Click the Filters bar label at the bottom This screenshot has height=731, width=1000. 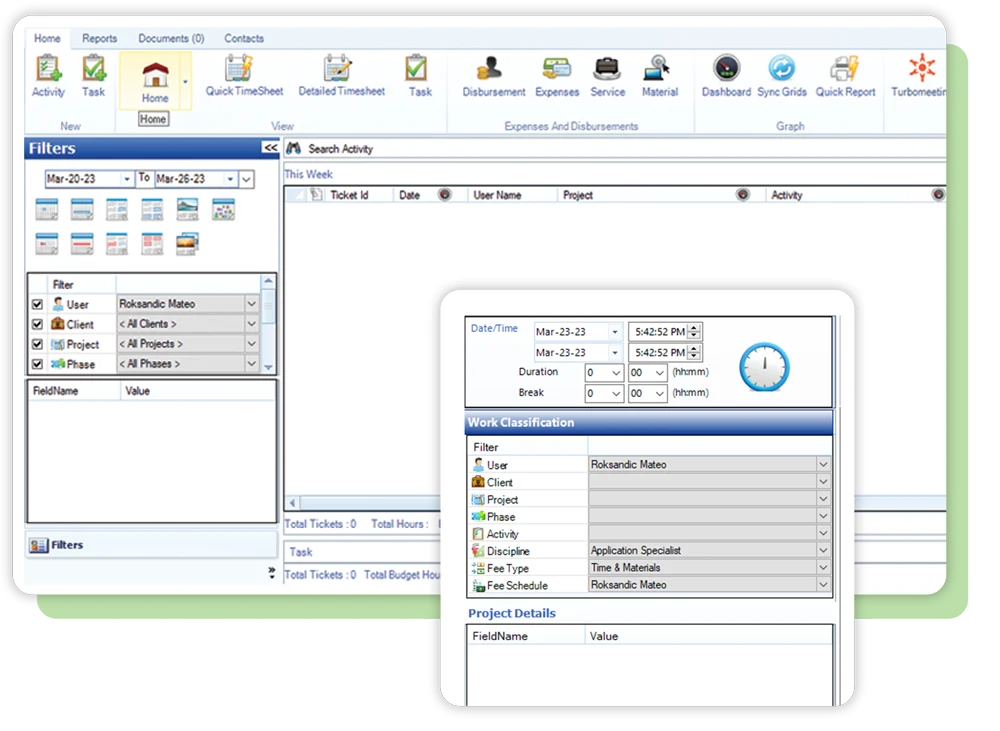point(67,545)
